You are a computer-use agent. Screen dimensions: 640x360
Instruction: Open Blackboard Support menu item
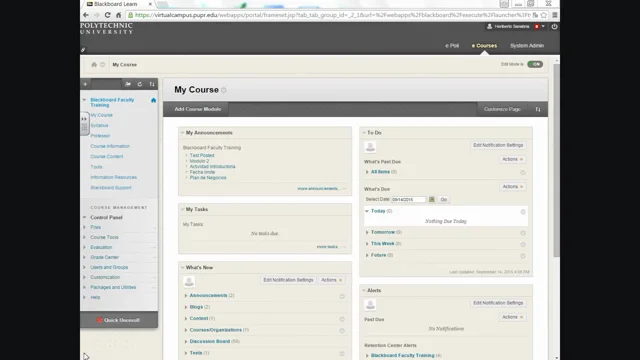111,188
